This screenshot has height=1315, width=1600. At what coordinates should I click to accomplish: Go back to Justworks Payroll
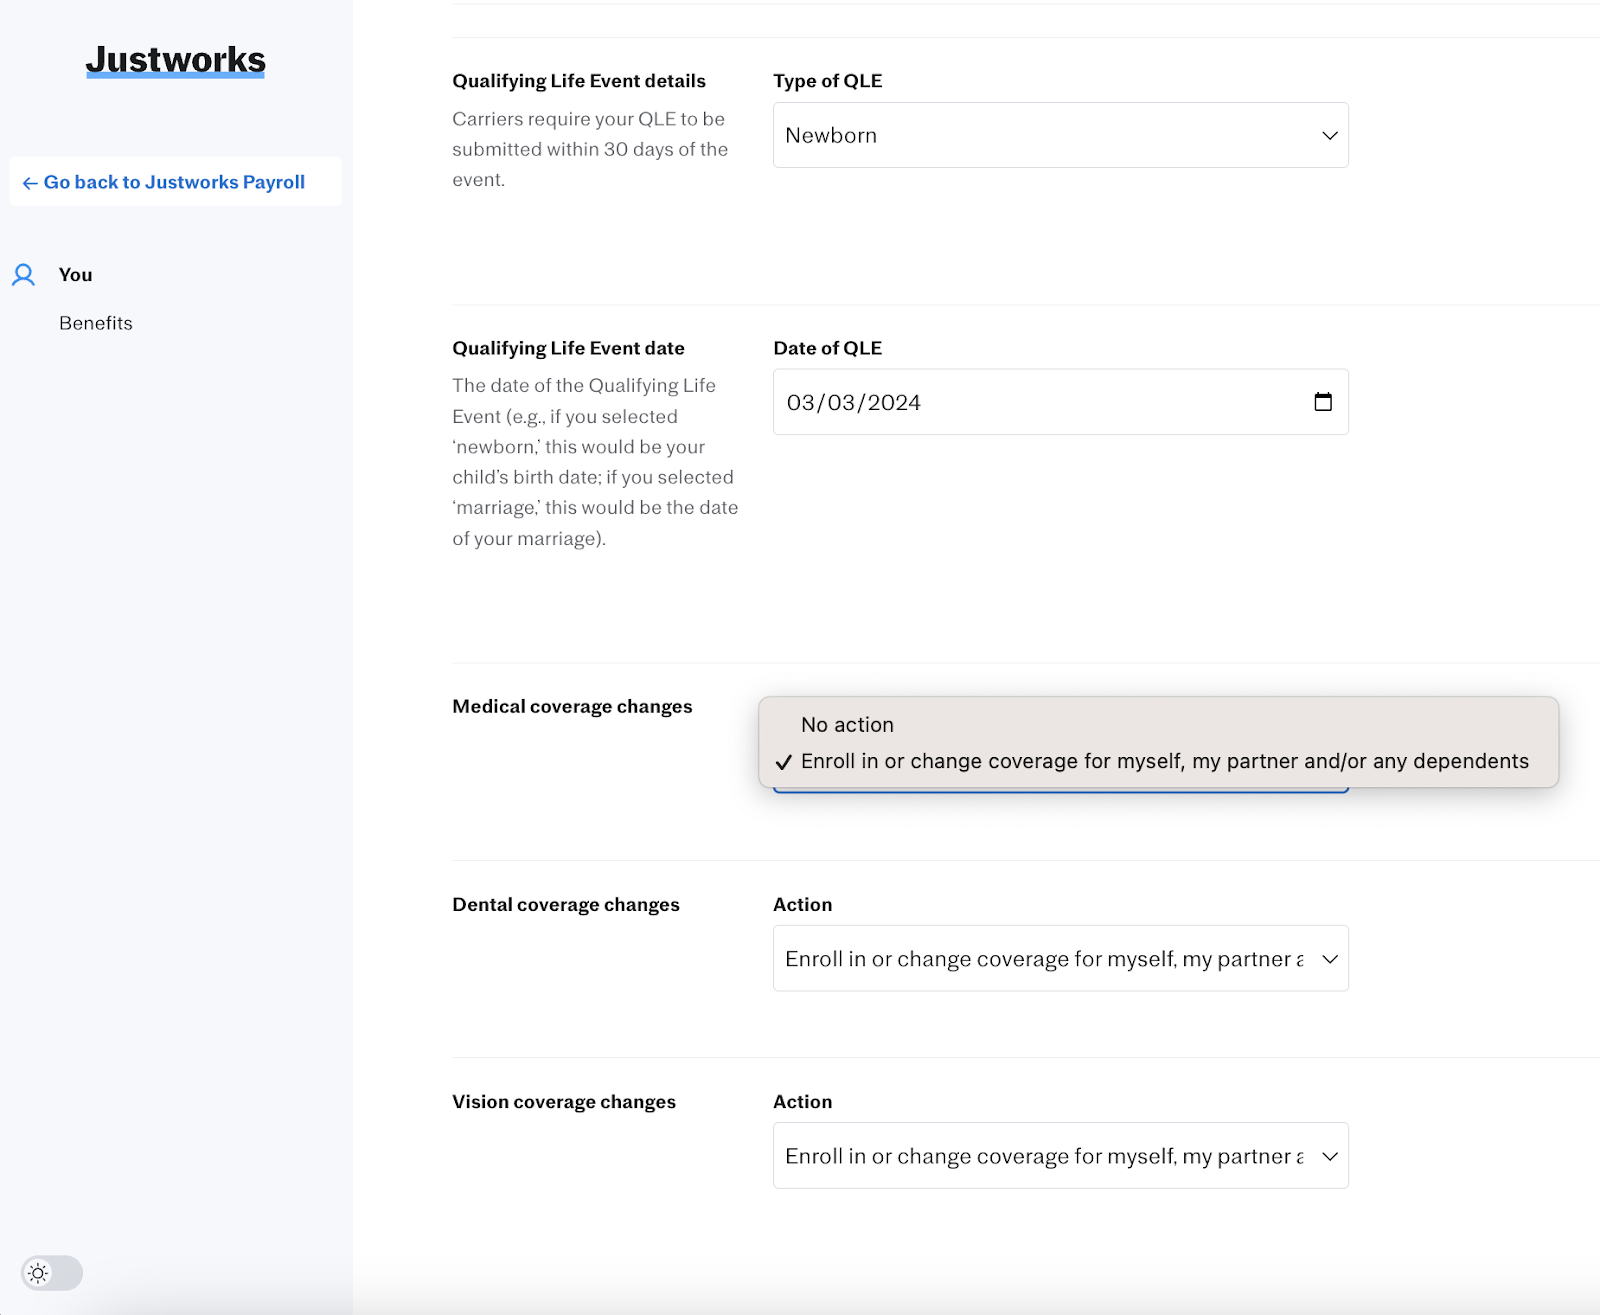(174, 182)
